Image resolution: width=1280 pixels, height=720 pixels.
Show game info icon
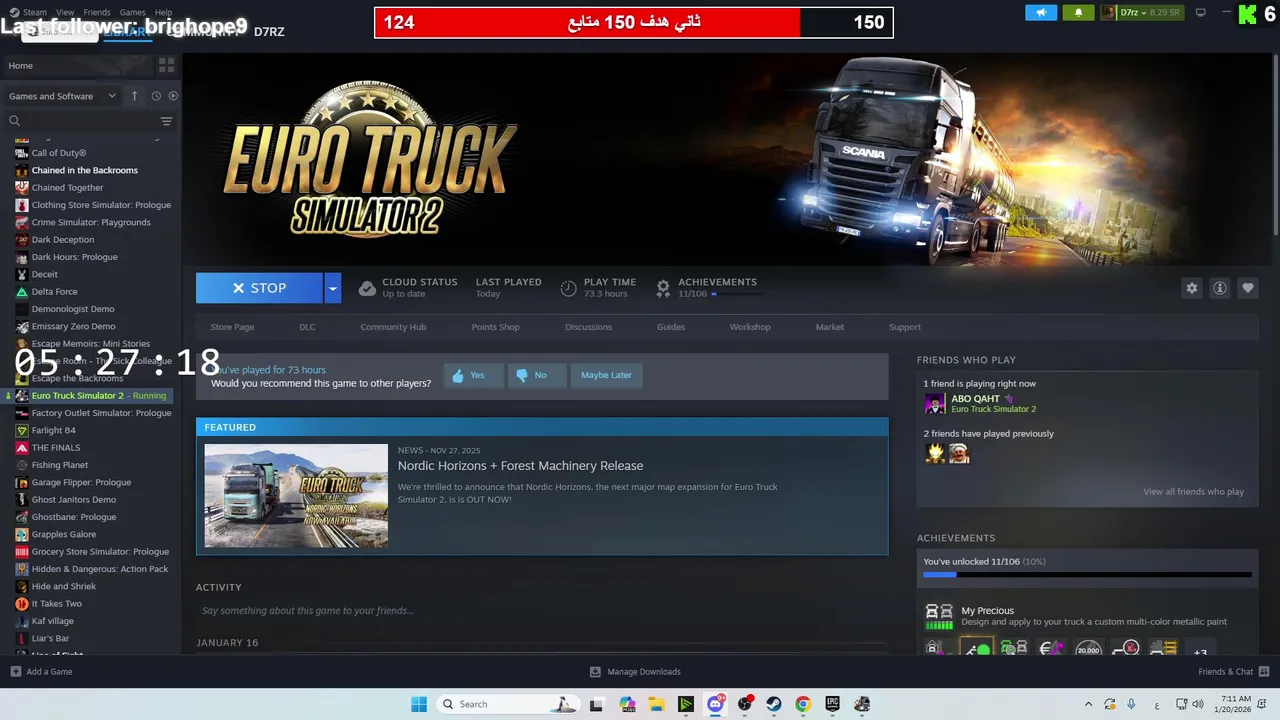1220,288
